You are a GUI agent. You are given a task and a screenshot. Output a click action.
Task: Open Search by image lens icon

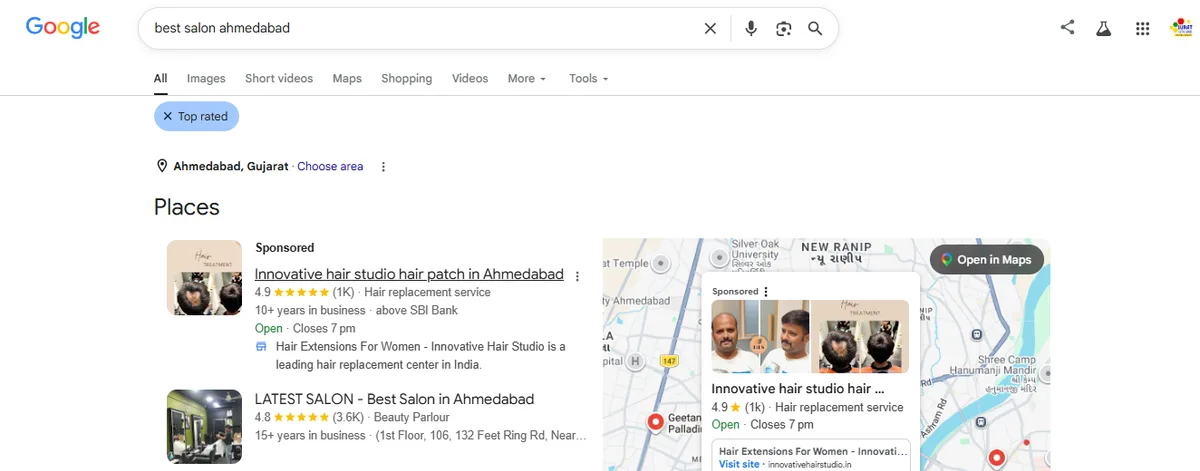click(x=783, y=28)
